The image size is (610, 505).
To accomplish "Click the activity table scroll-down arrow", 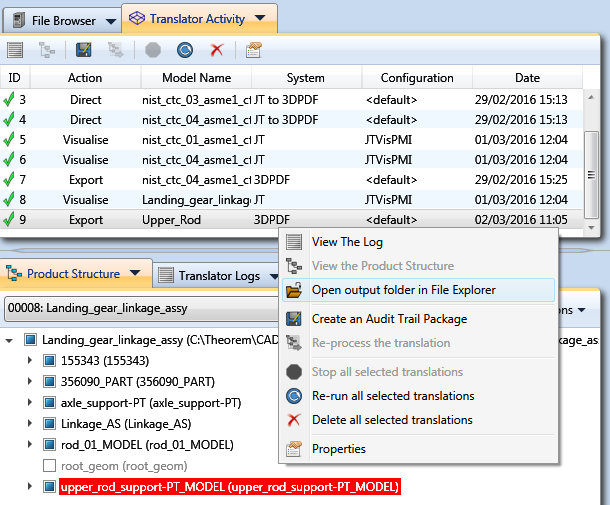I will (591, 228).
